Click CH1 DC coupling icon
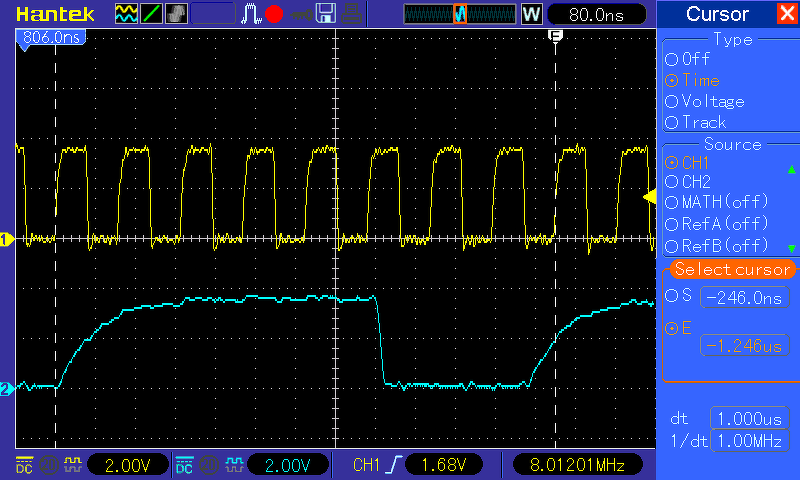The width and height of the screenshot is (800, 480). tap(24, 465)
